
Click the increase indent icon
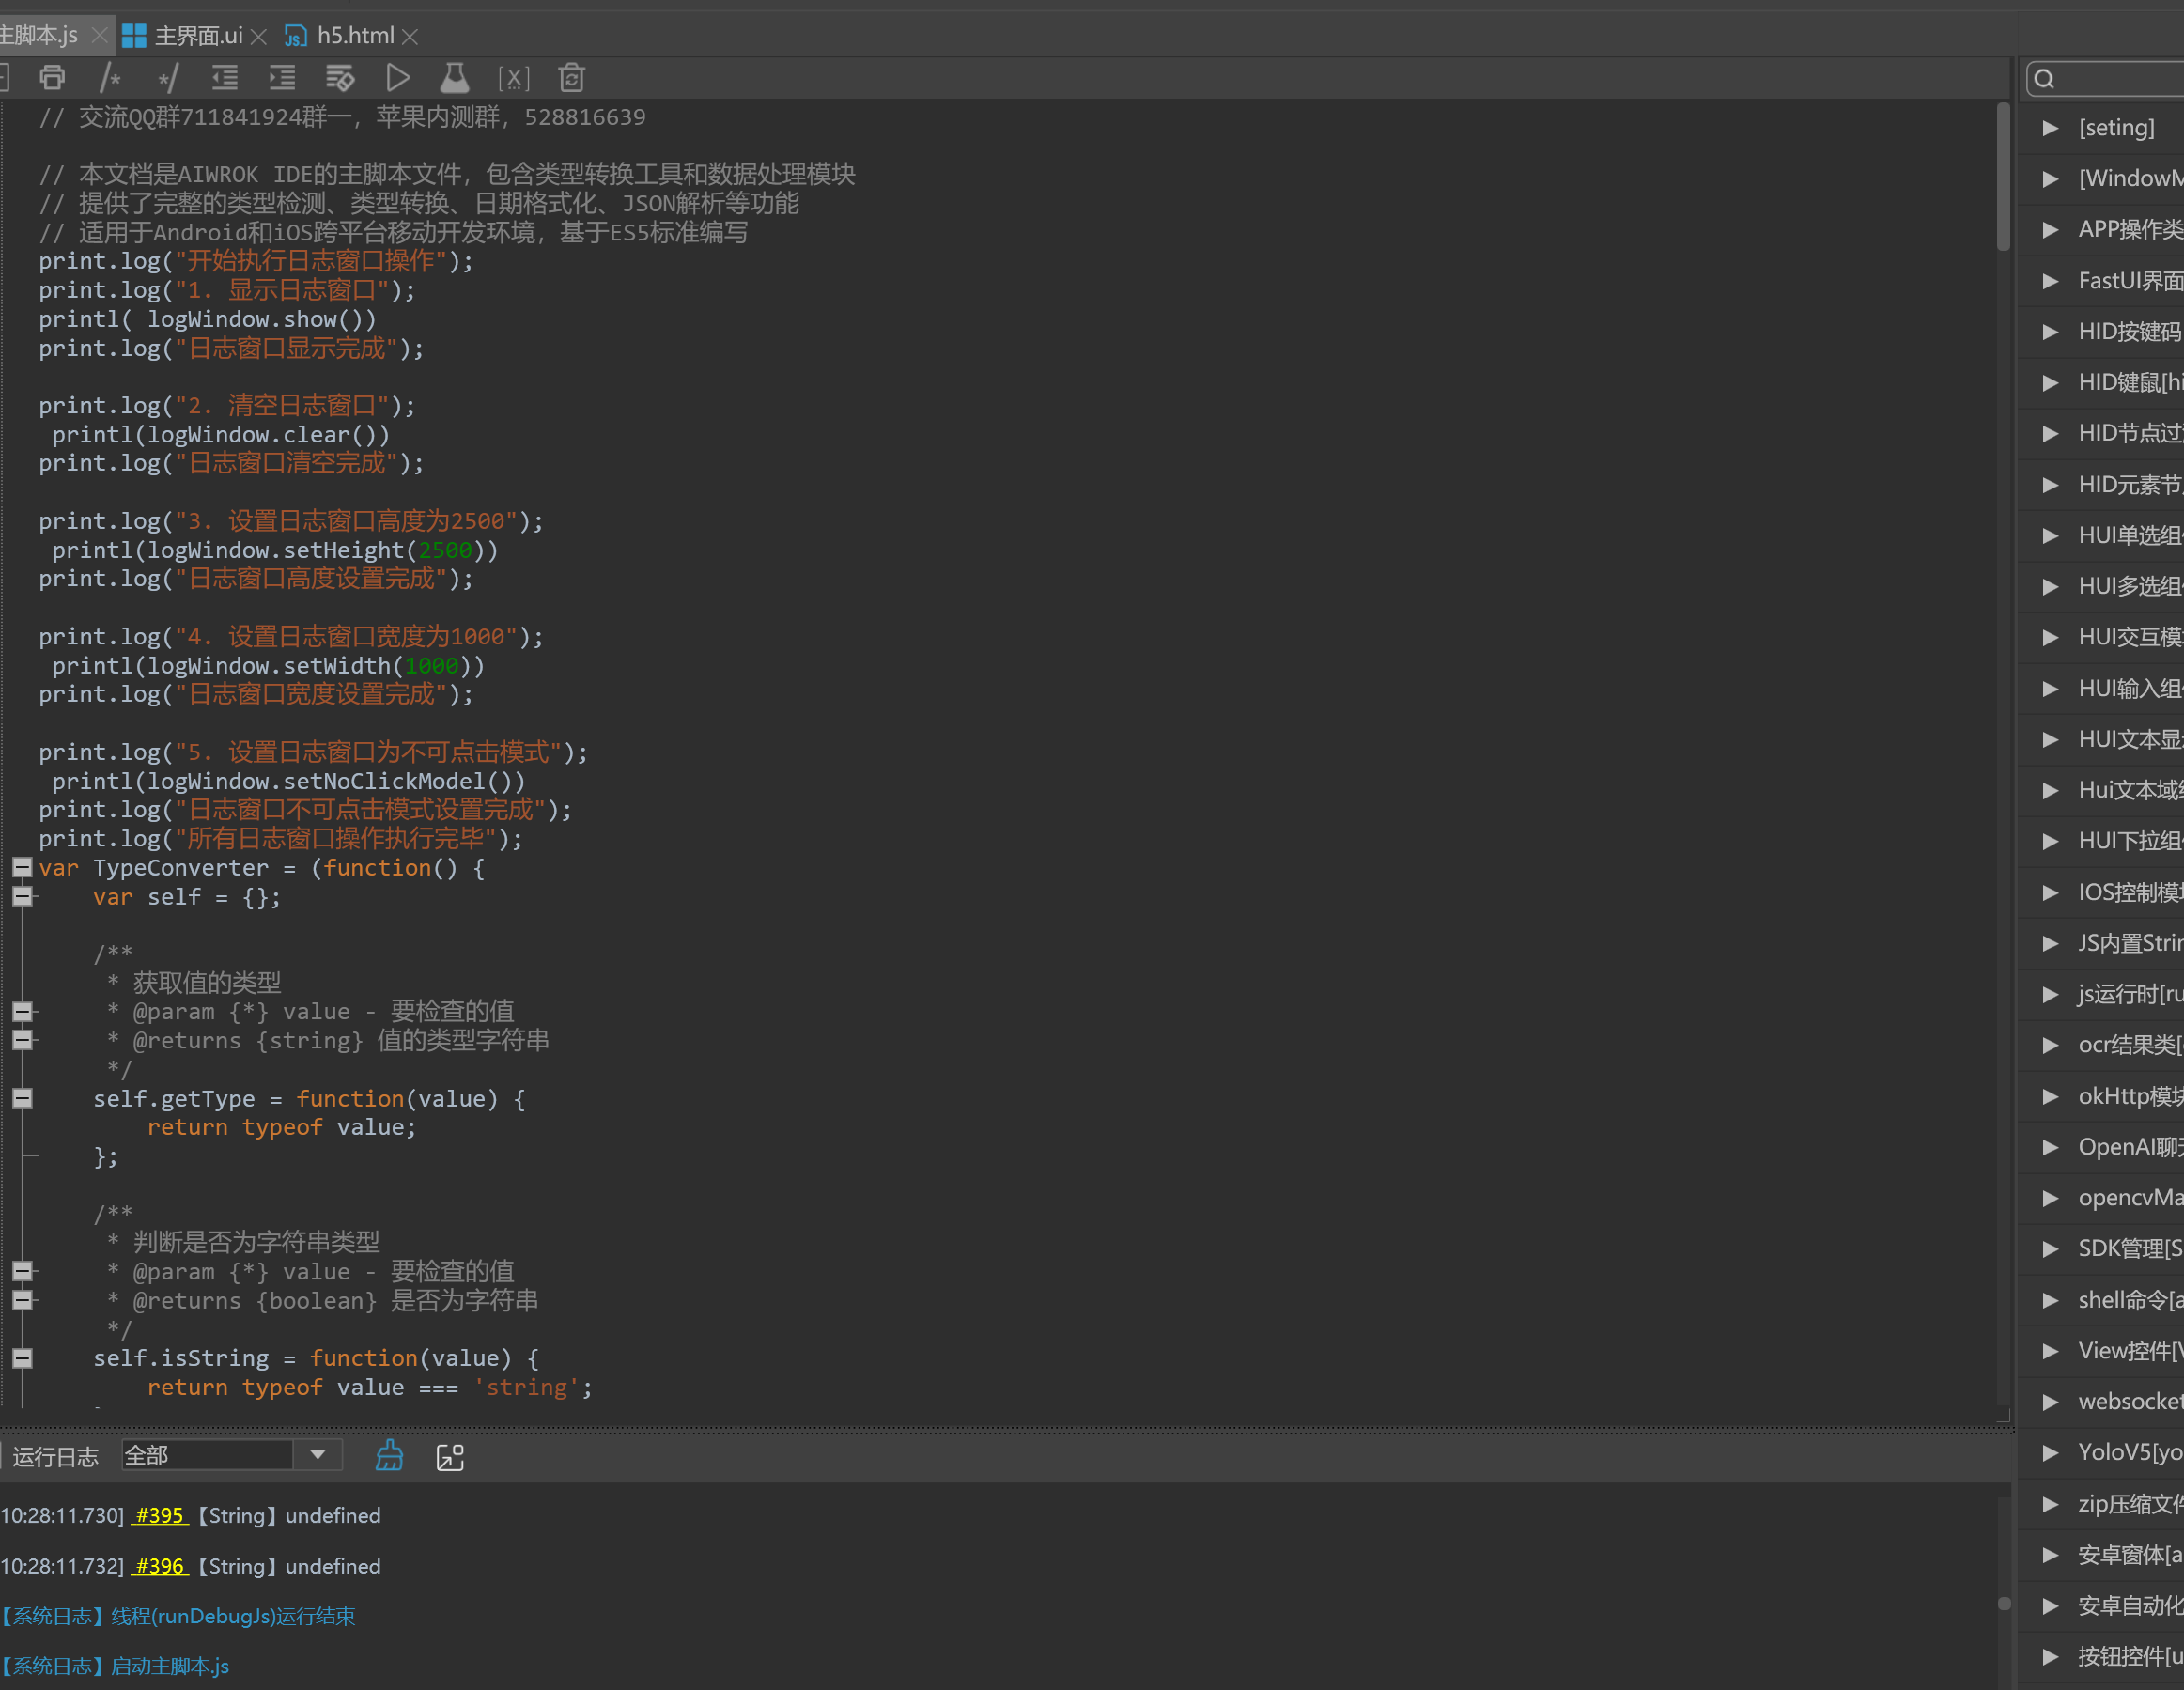click(282, 77)
